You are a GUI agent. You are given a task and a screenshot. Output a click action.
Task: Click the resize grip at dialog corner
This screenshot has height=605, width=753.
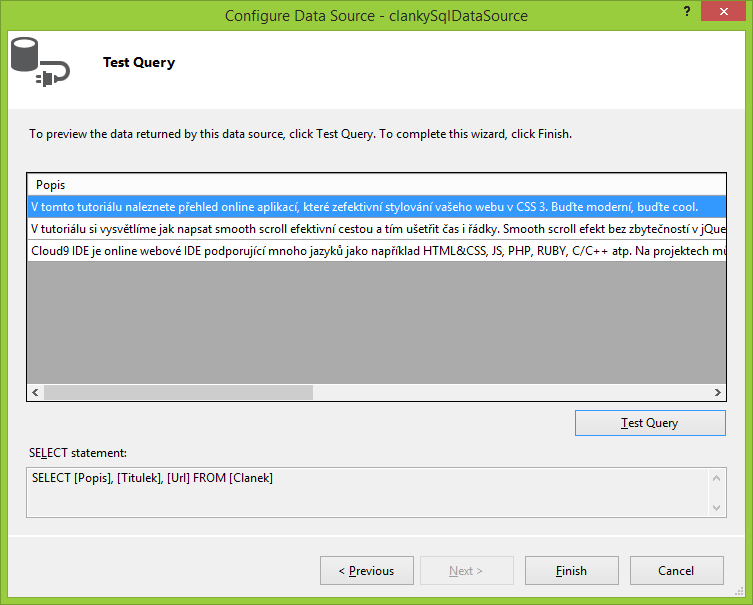point(740,592)
